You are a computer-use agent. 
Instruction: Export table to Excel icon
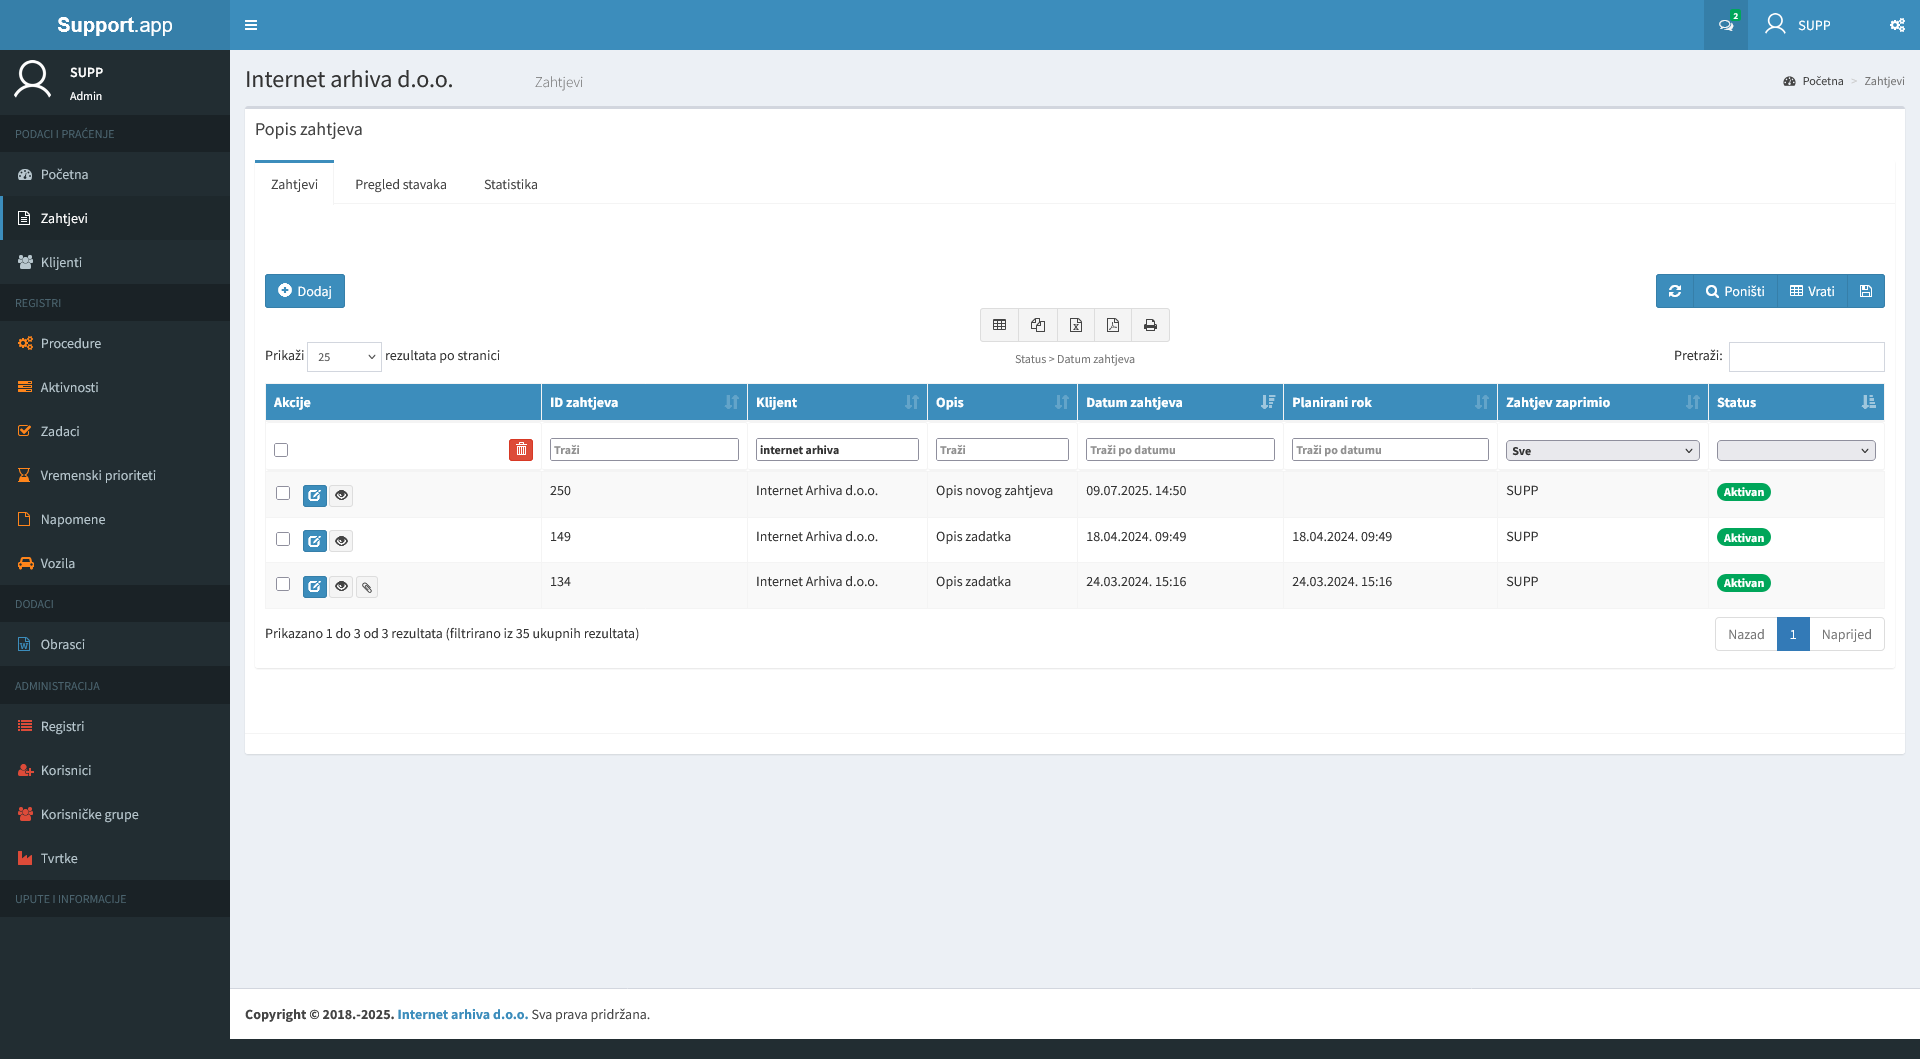tap(1076, 325)
